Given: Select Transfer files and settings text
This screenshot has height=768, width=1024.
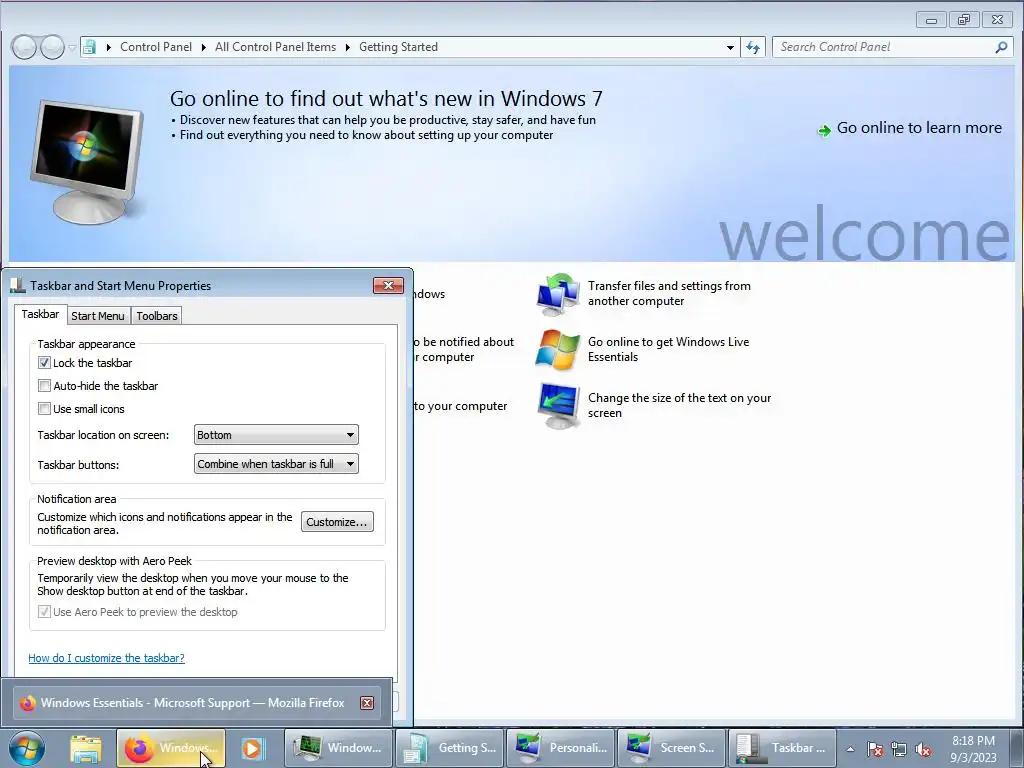Looking at the screenshot, I should tap(669, 293).
